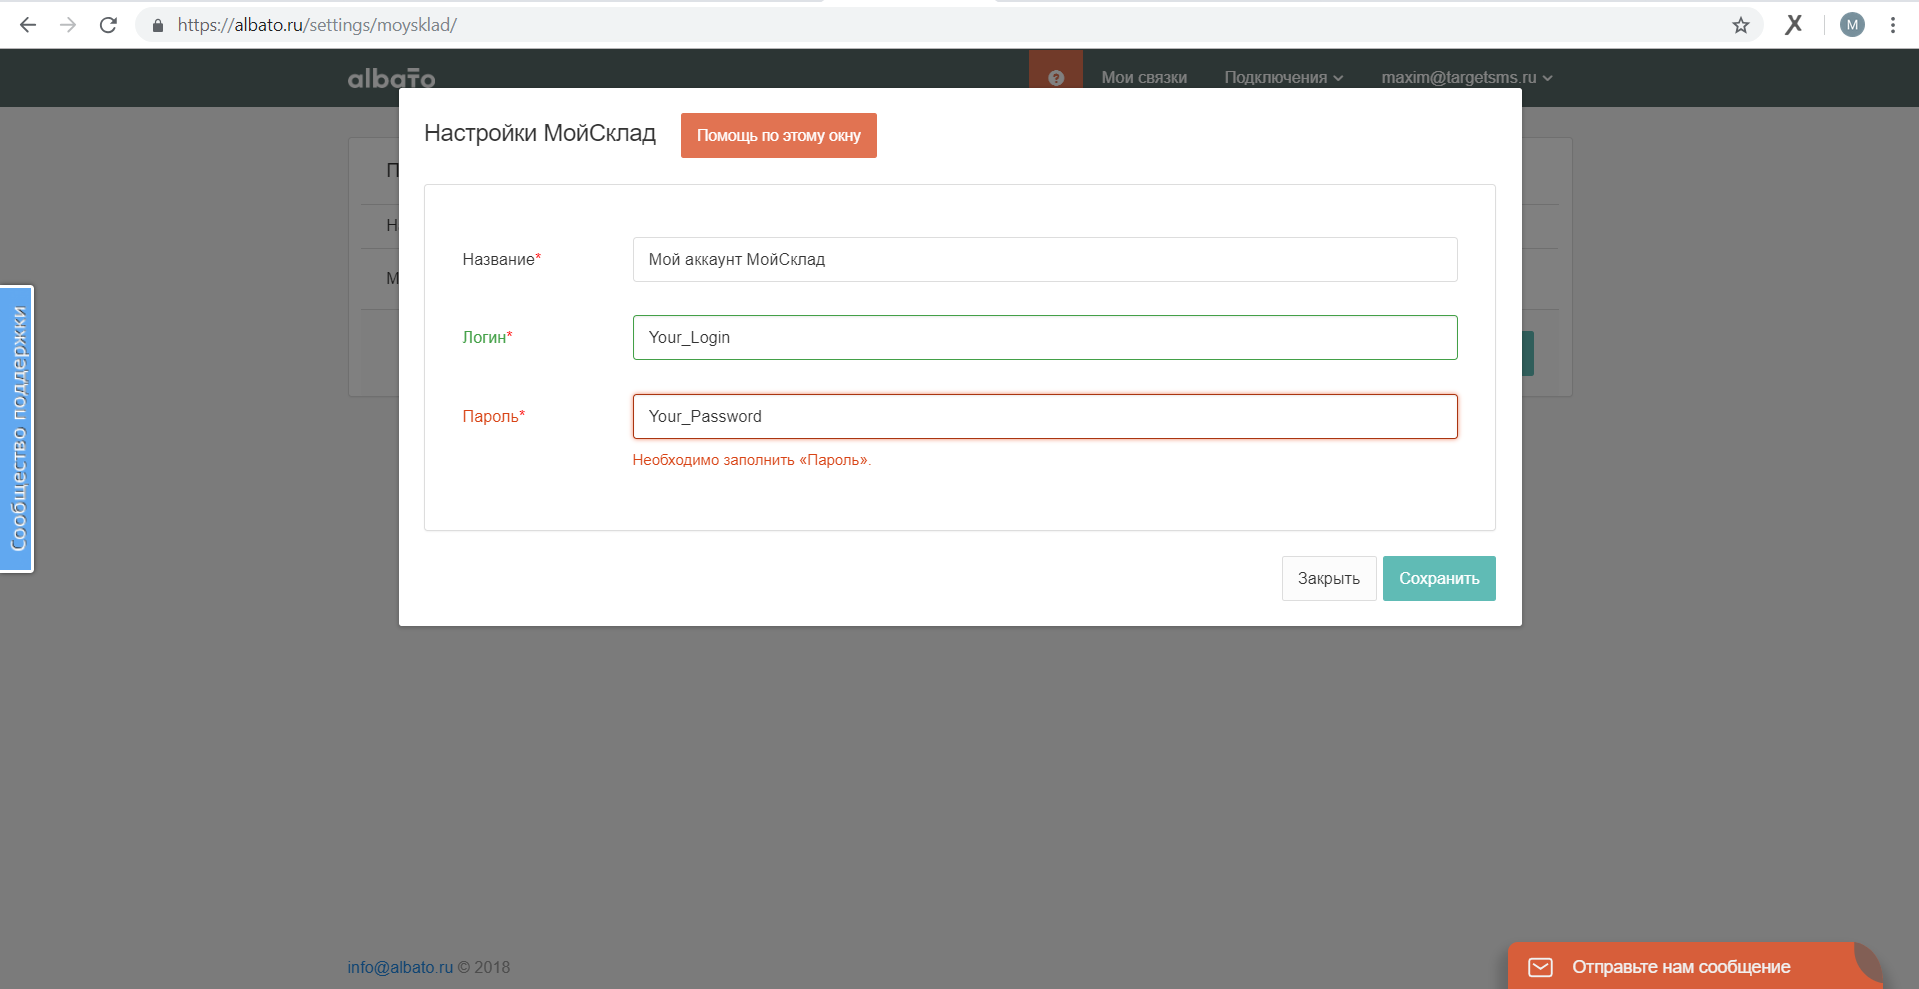Open the Сообщество поддержки side tab
Viewport: 1919px width, 989px height.
point(17,429)
